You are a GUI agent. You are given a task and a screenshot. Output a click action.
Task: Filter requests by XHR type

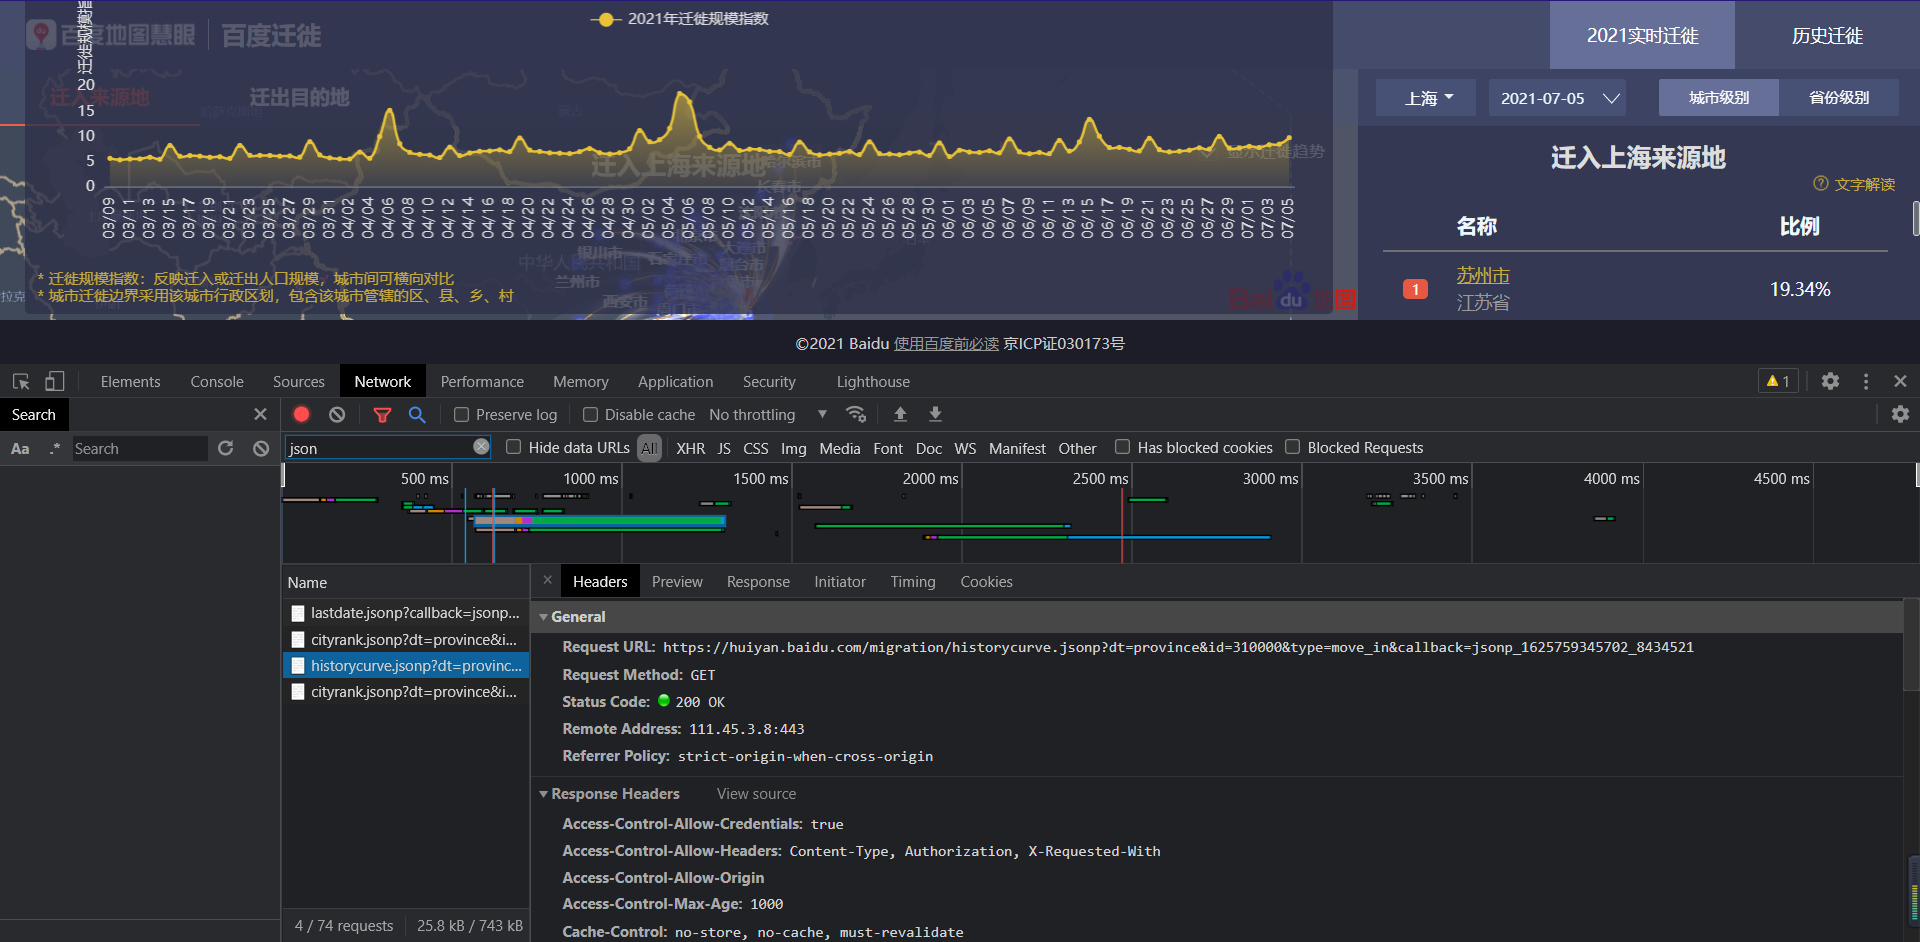pos(690,448)
